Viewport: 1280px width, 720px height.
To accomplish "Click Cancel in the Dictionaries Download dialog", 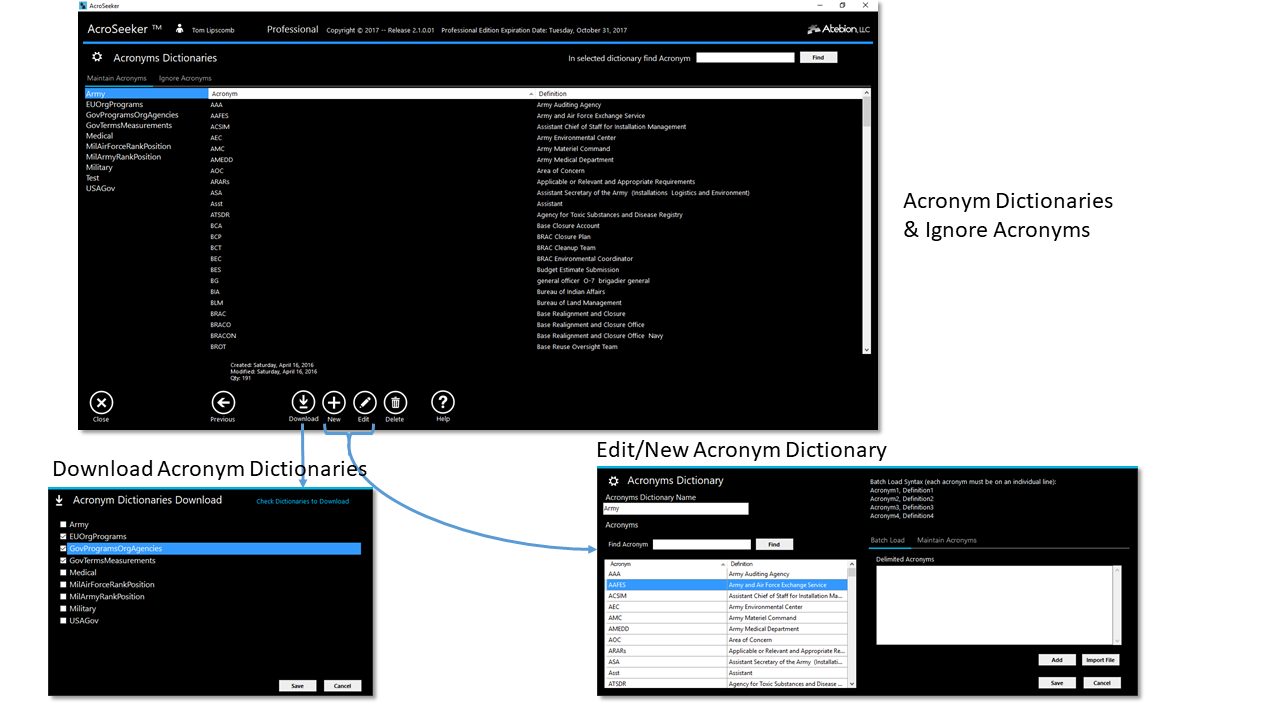I will pos(343,686).
